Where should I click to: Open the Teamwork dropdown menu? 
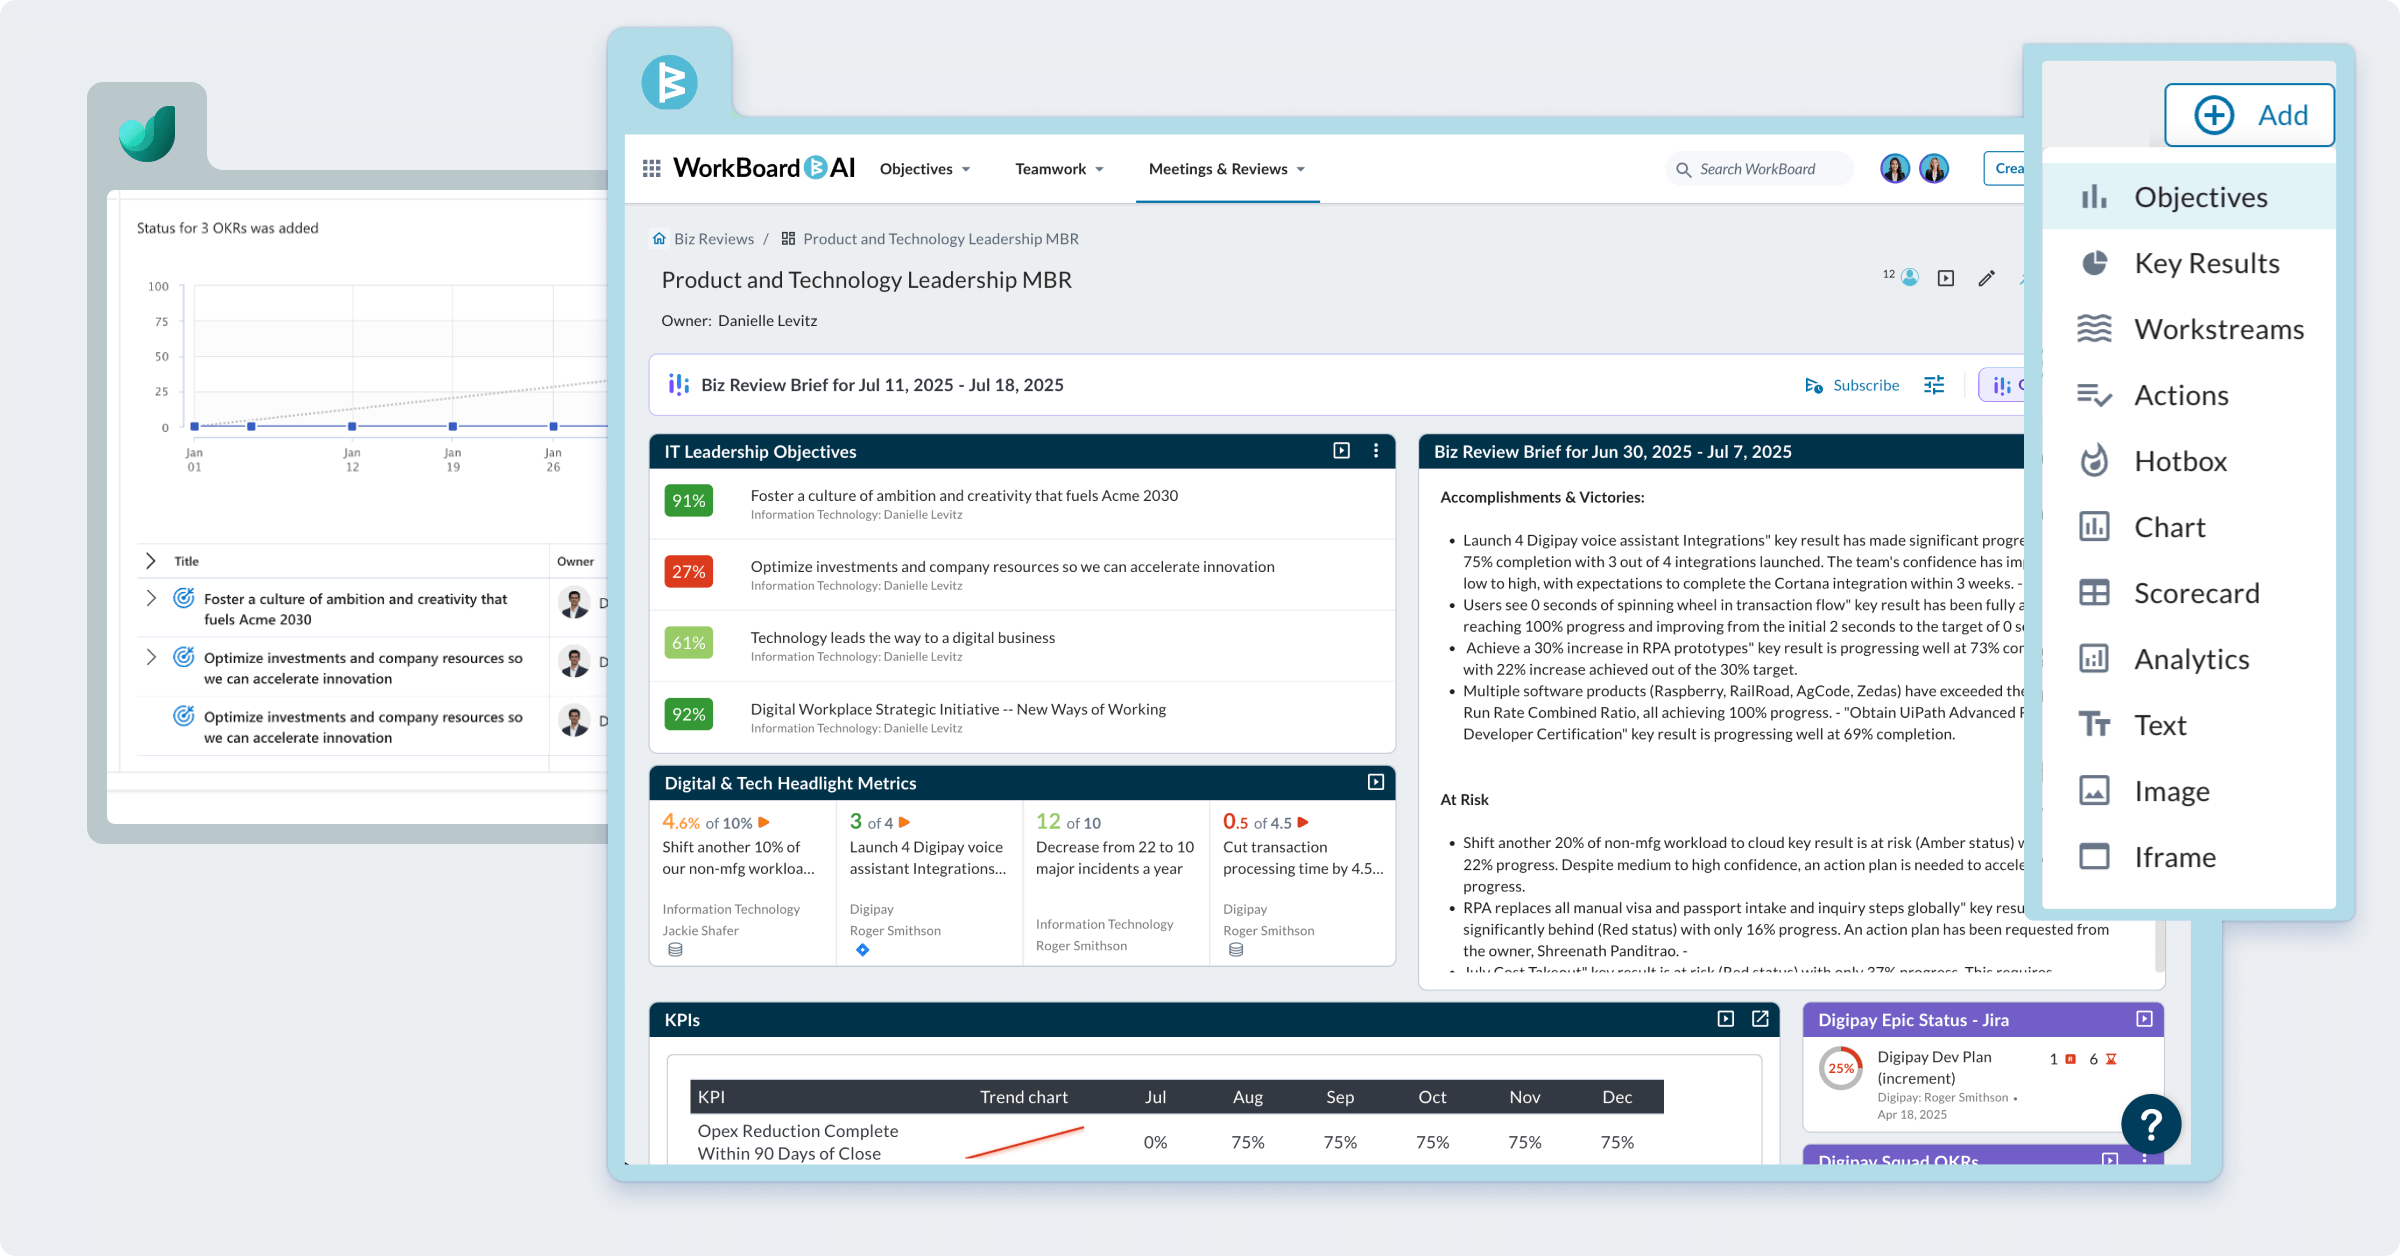click(x=1059, y=169)
